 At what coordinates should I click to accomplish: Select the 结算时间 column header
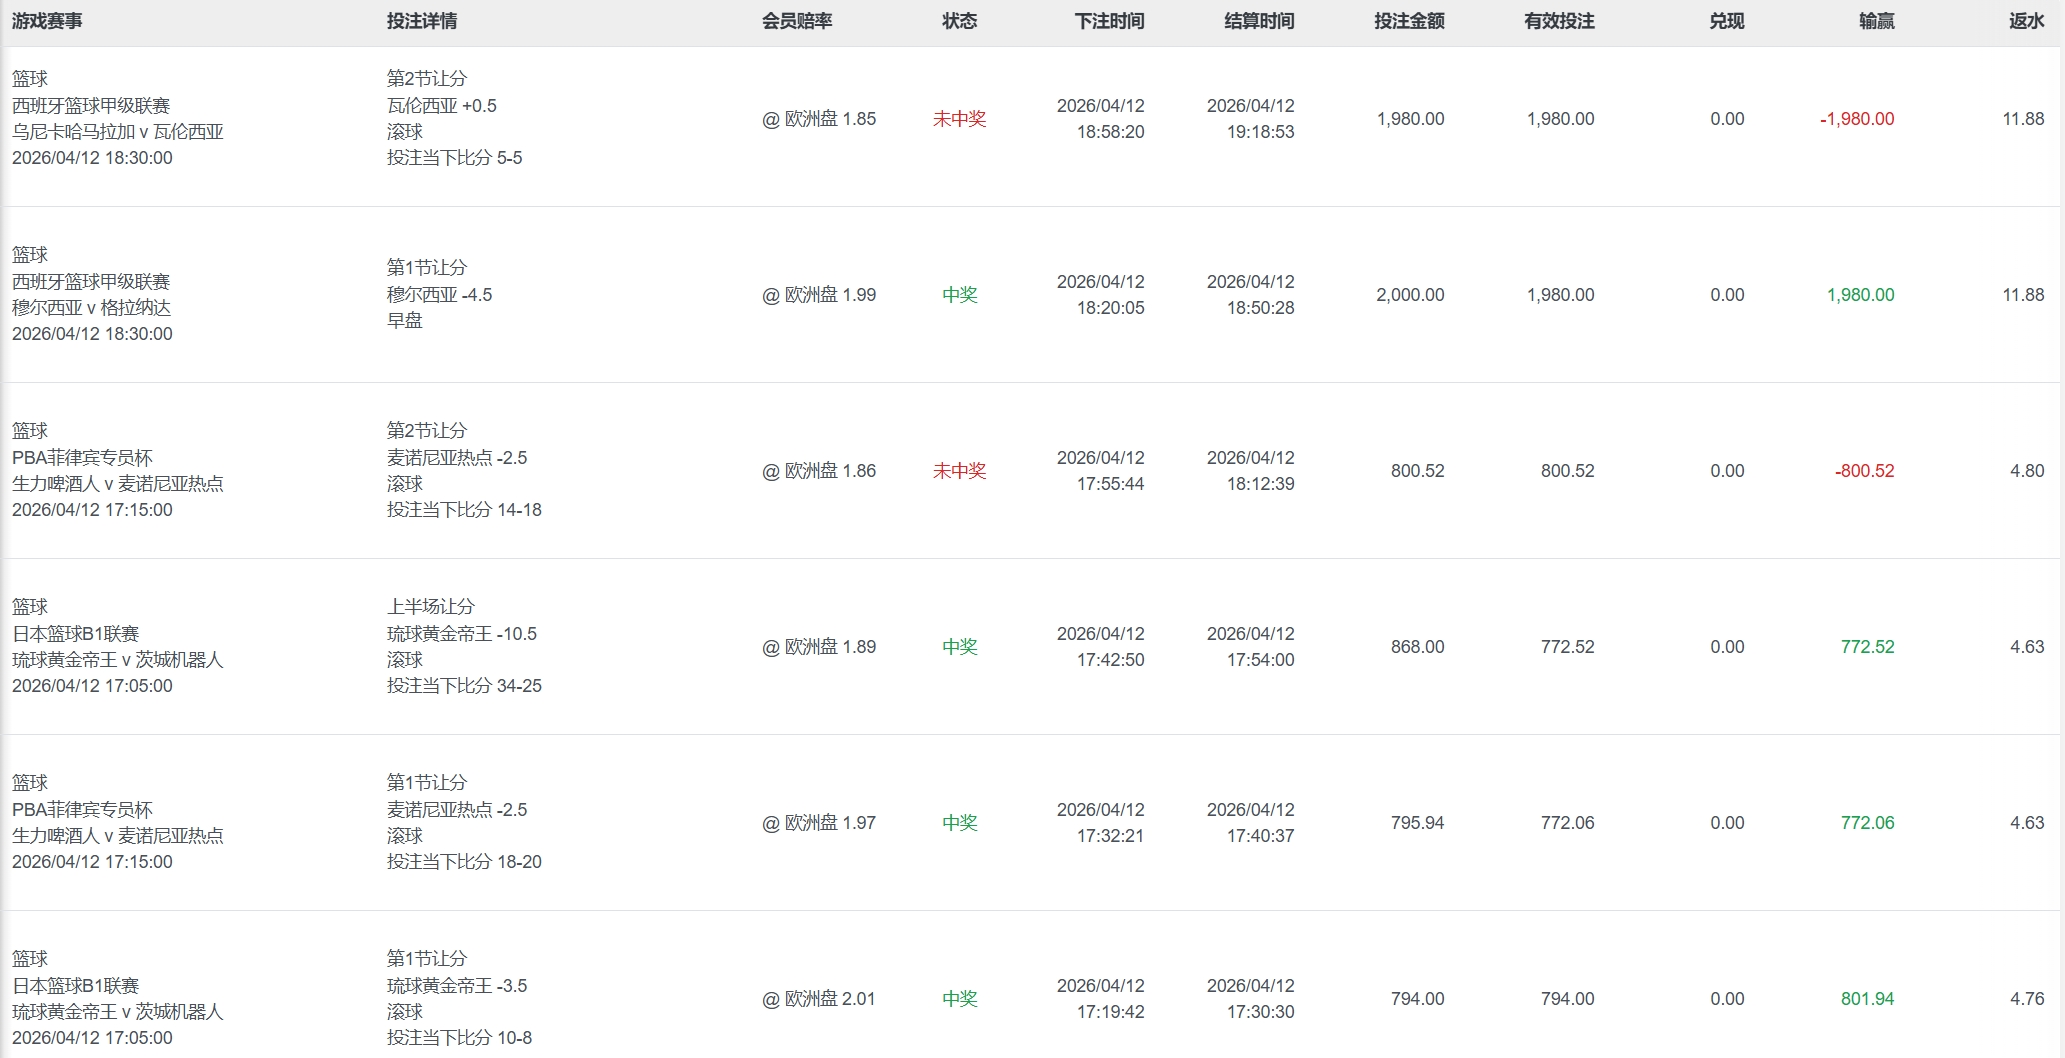click(1259, 21)
